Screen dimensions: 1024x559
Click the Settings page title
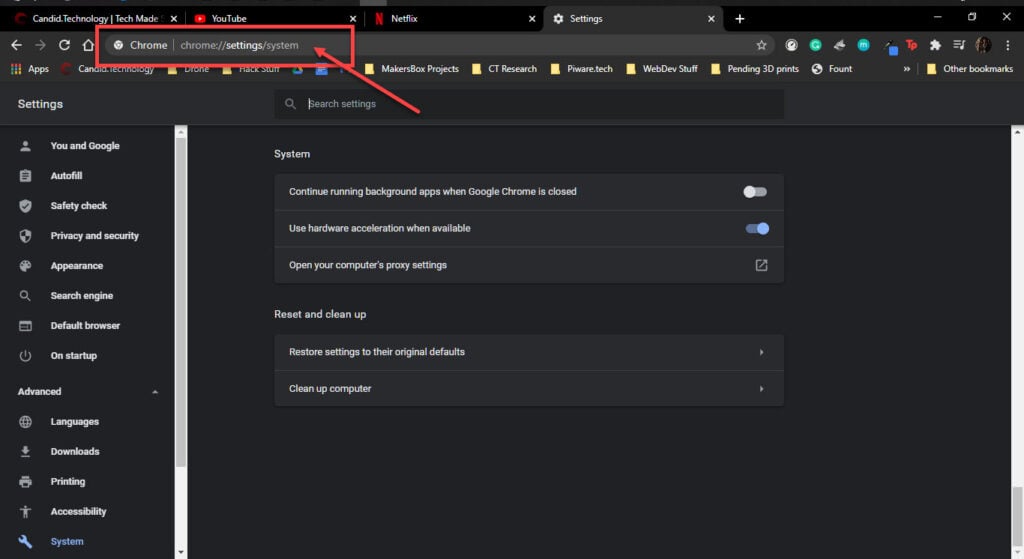click(40, 104)
